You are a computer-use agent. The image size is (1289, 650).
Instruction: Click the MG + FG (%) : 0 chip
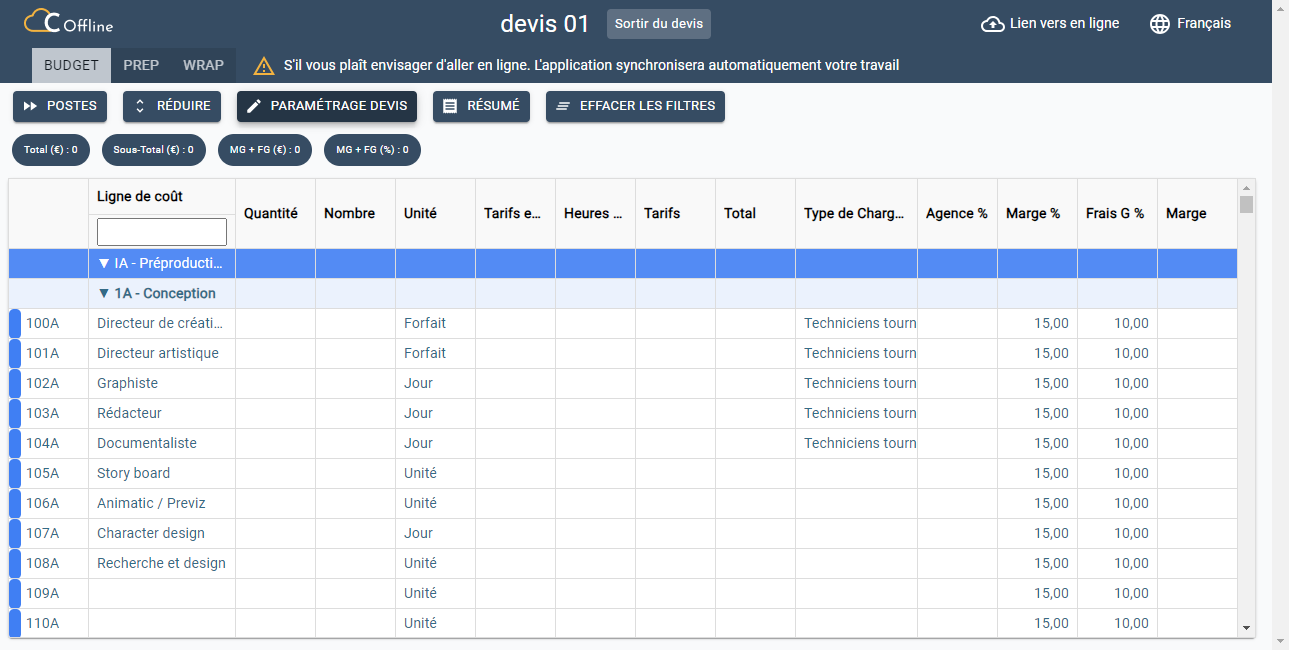tap(372, 150)
